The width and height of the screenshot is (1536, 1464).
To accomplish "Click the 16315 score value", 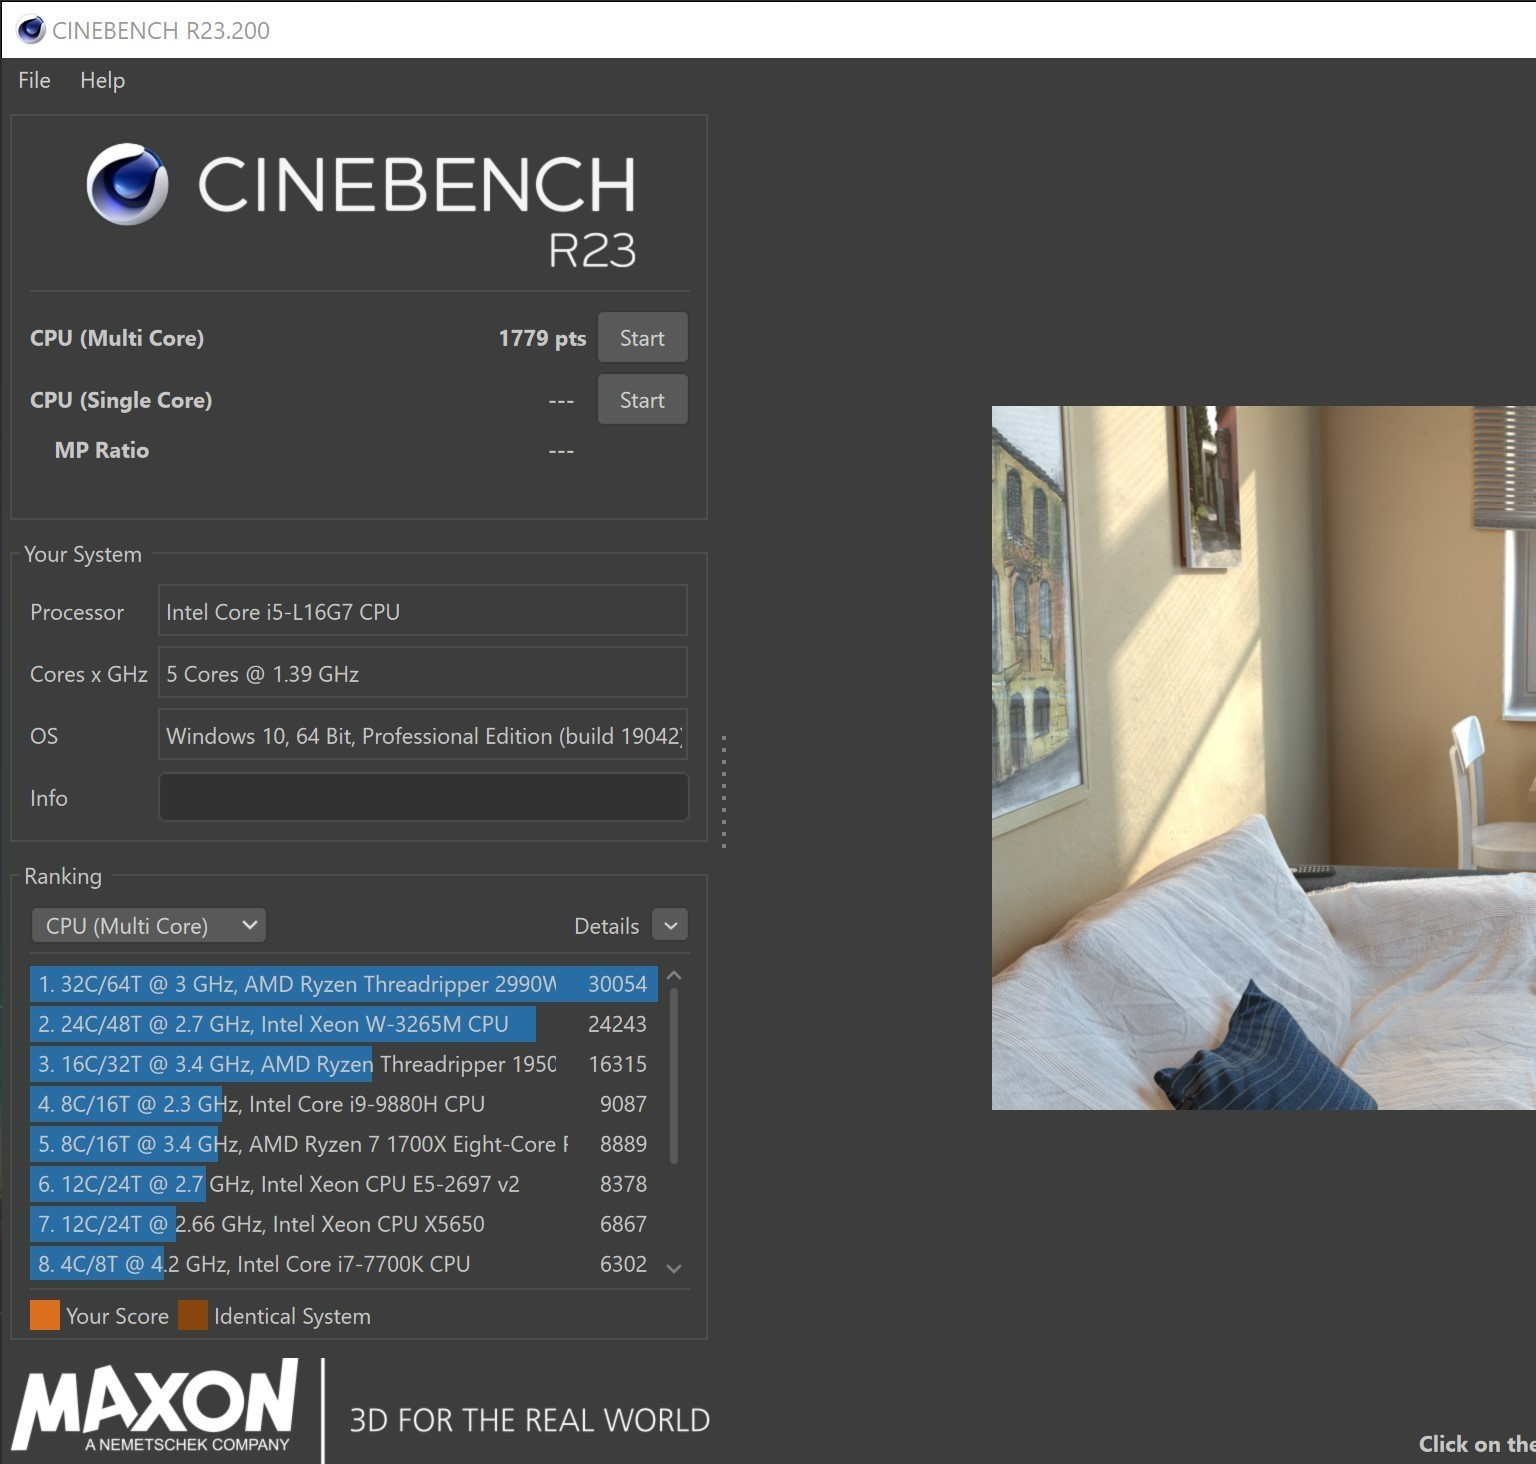I will click(x=617, y=1064).
